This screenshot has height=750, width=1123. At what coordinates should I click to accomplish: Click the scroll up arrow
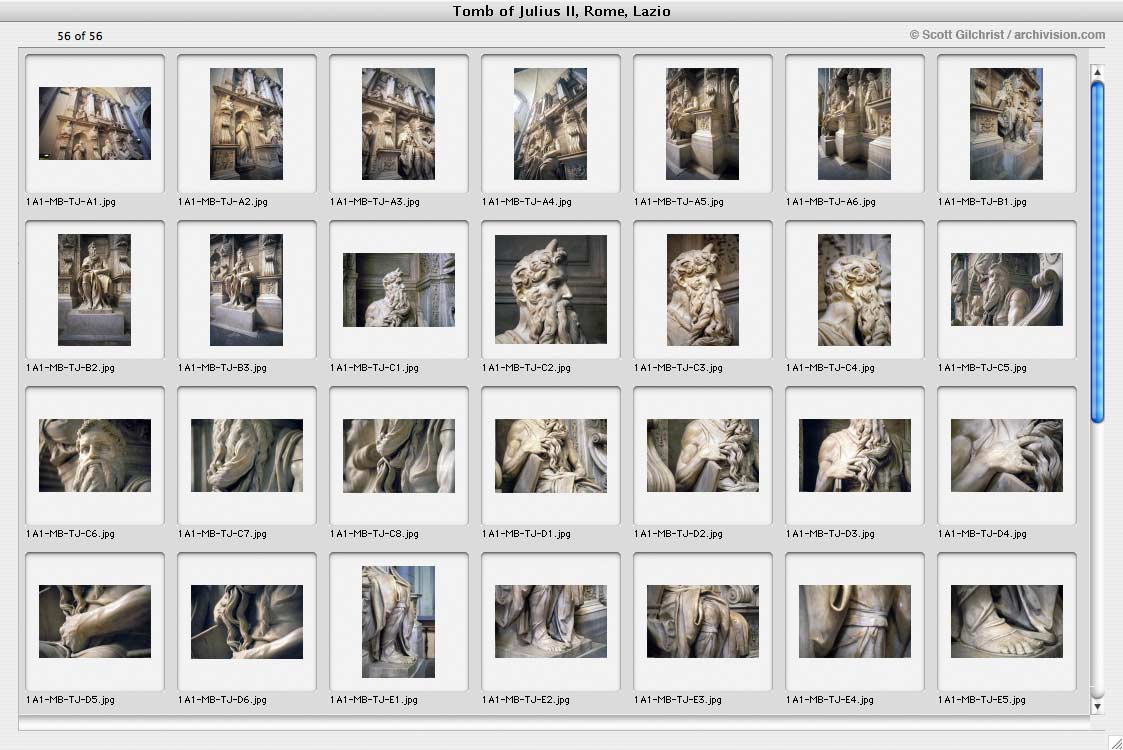click(1097, 72)
